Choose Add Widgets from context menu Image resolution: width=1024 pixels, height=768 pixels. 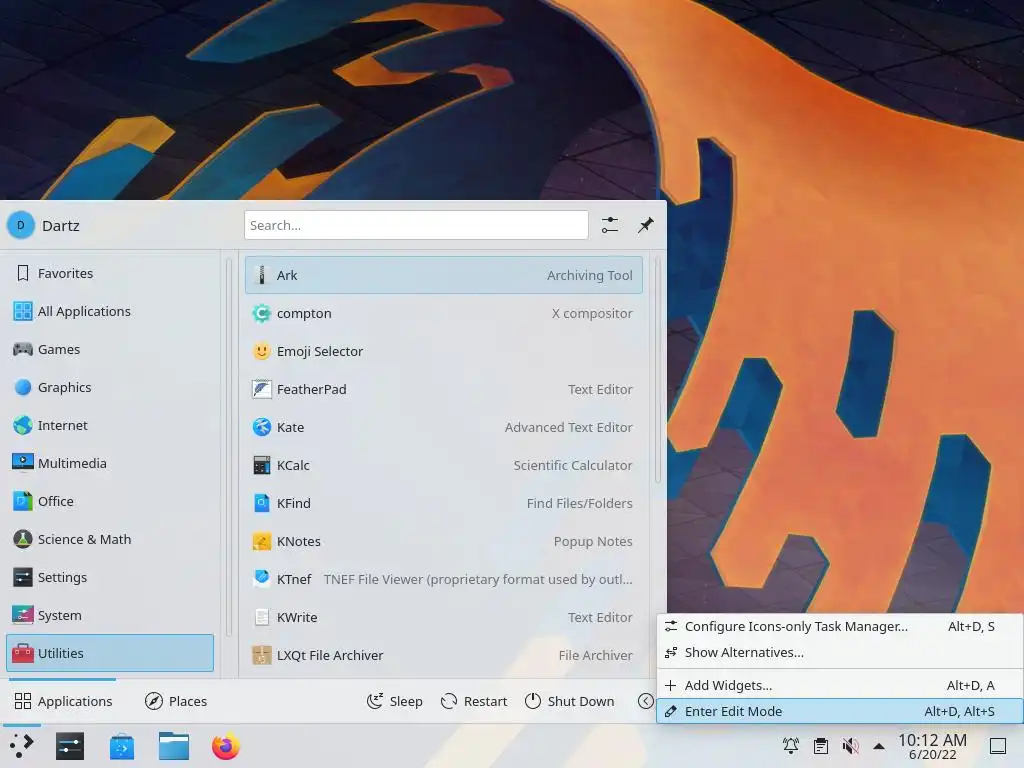click(839, 685)
